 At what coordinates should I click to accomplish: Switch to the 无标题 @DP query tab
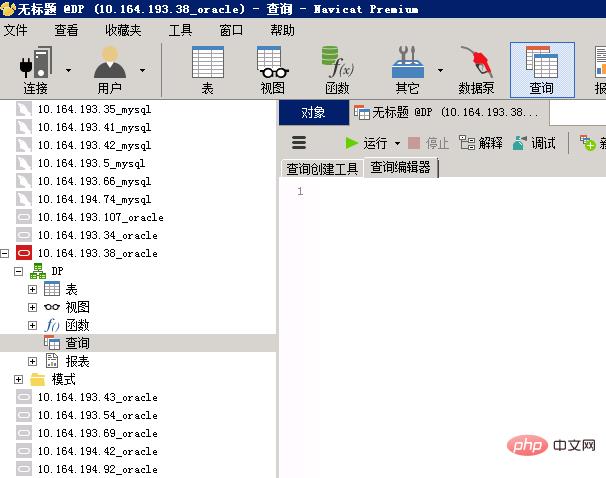[449, 112]
